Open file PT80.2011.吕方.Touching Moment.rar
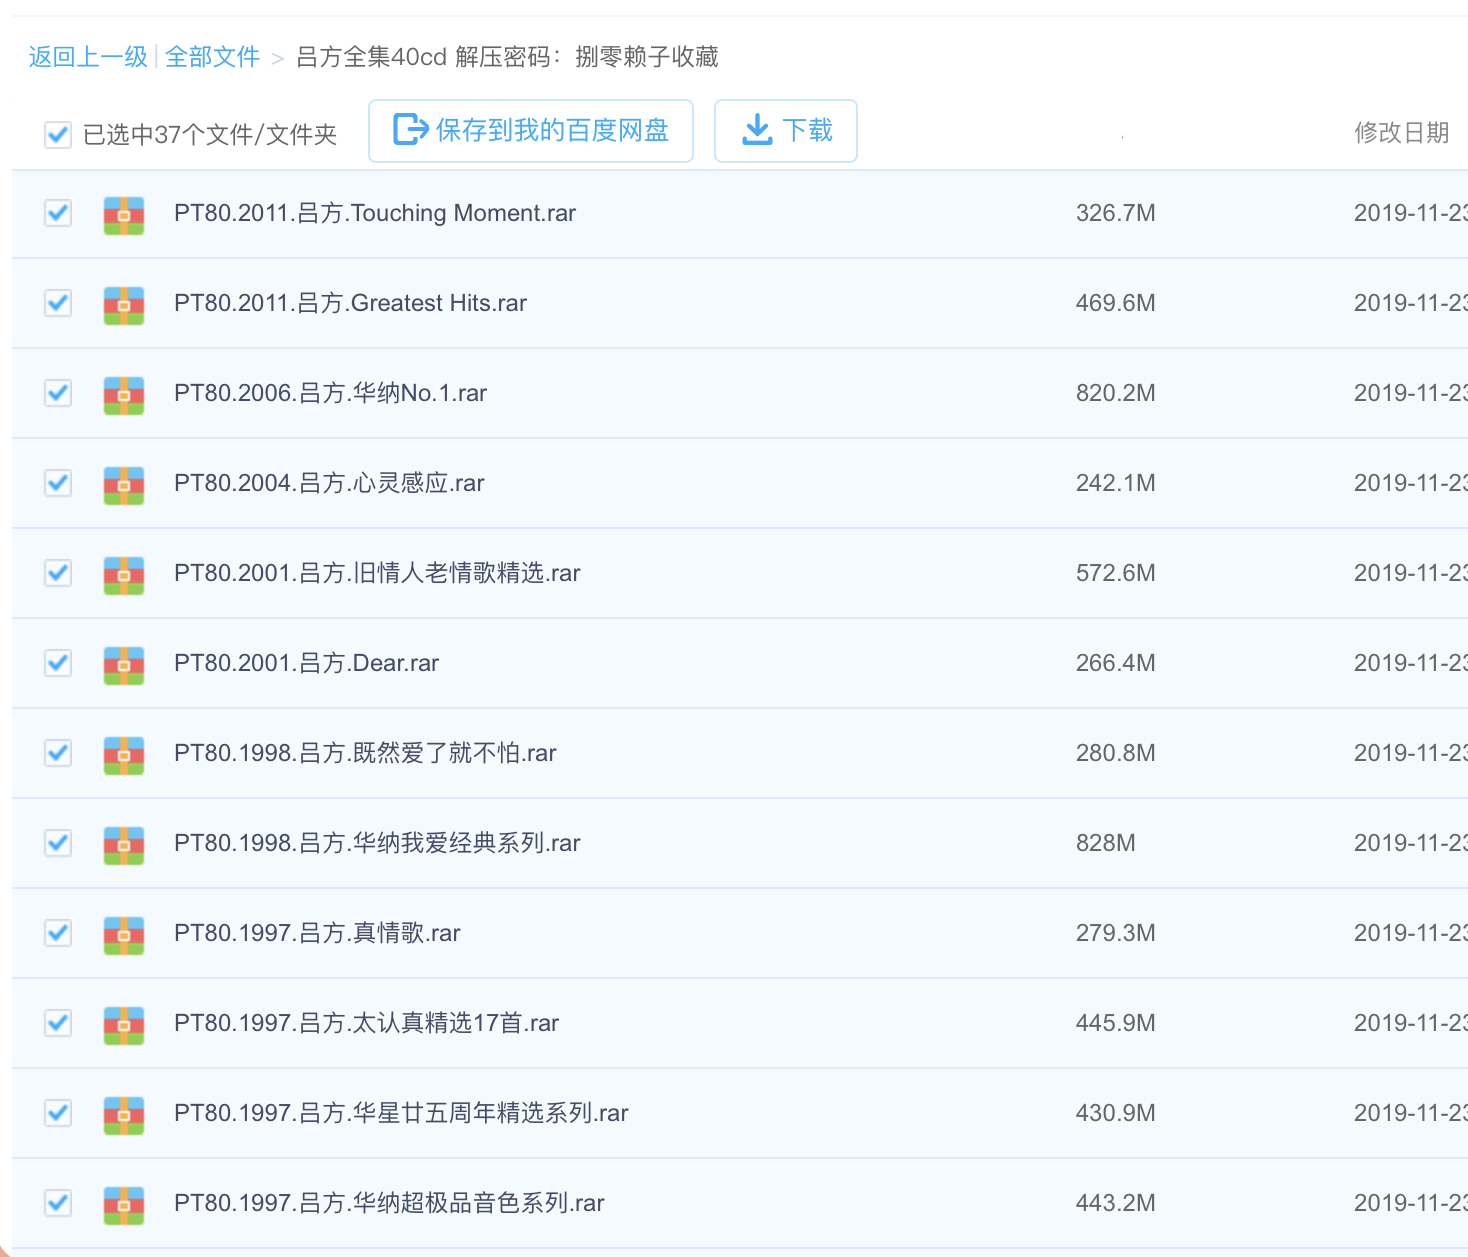 [375, 213]
